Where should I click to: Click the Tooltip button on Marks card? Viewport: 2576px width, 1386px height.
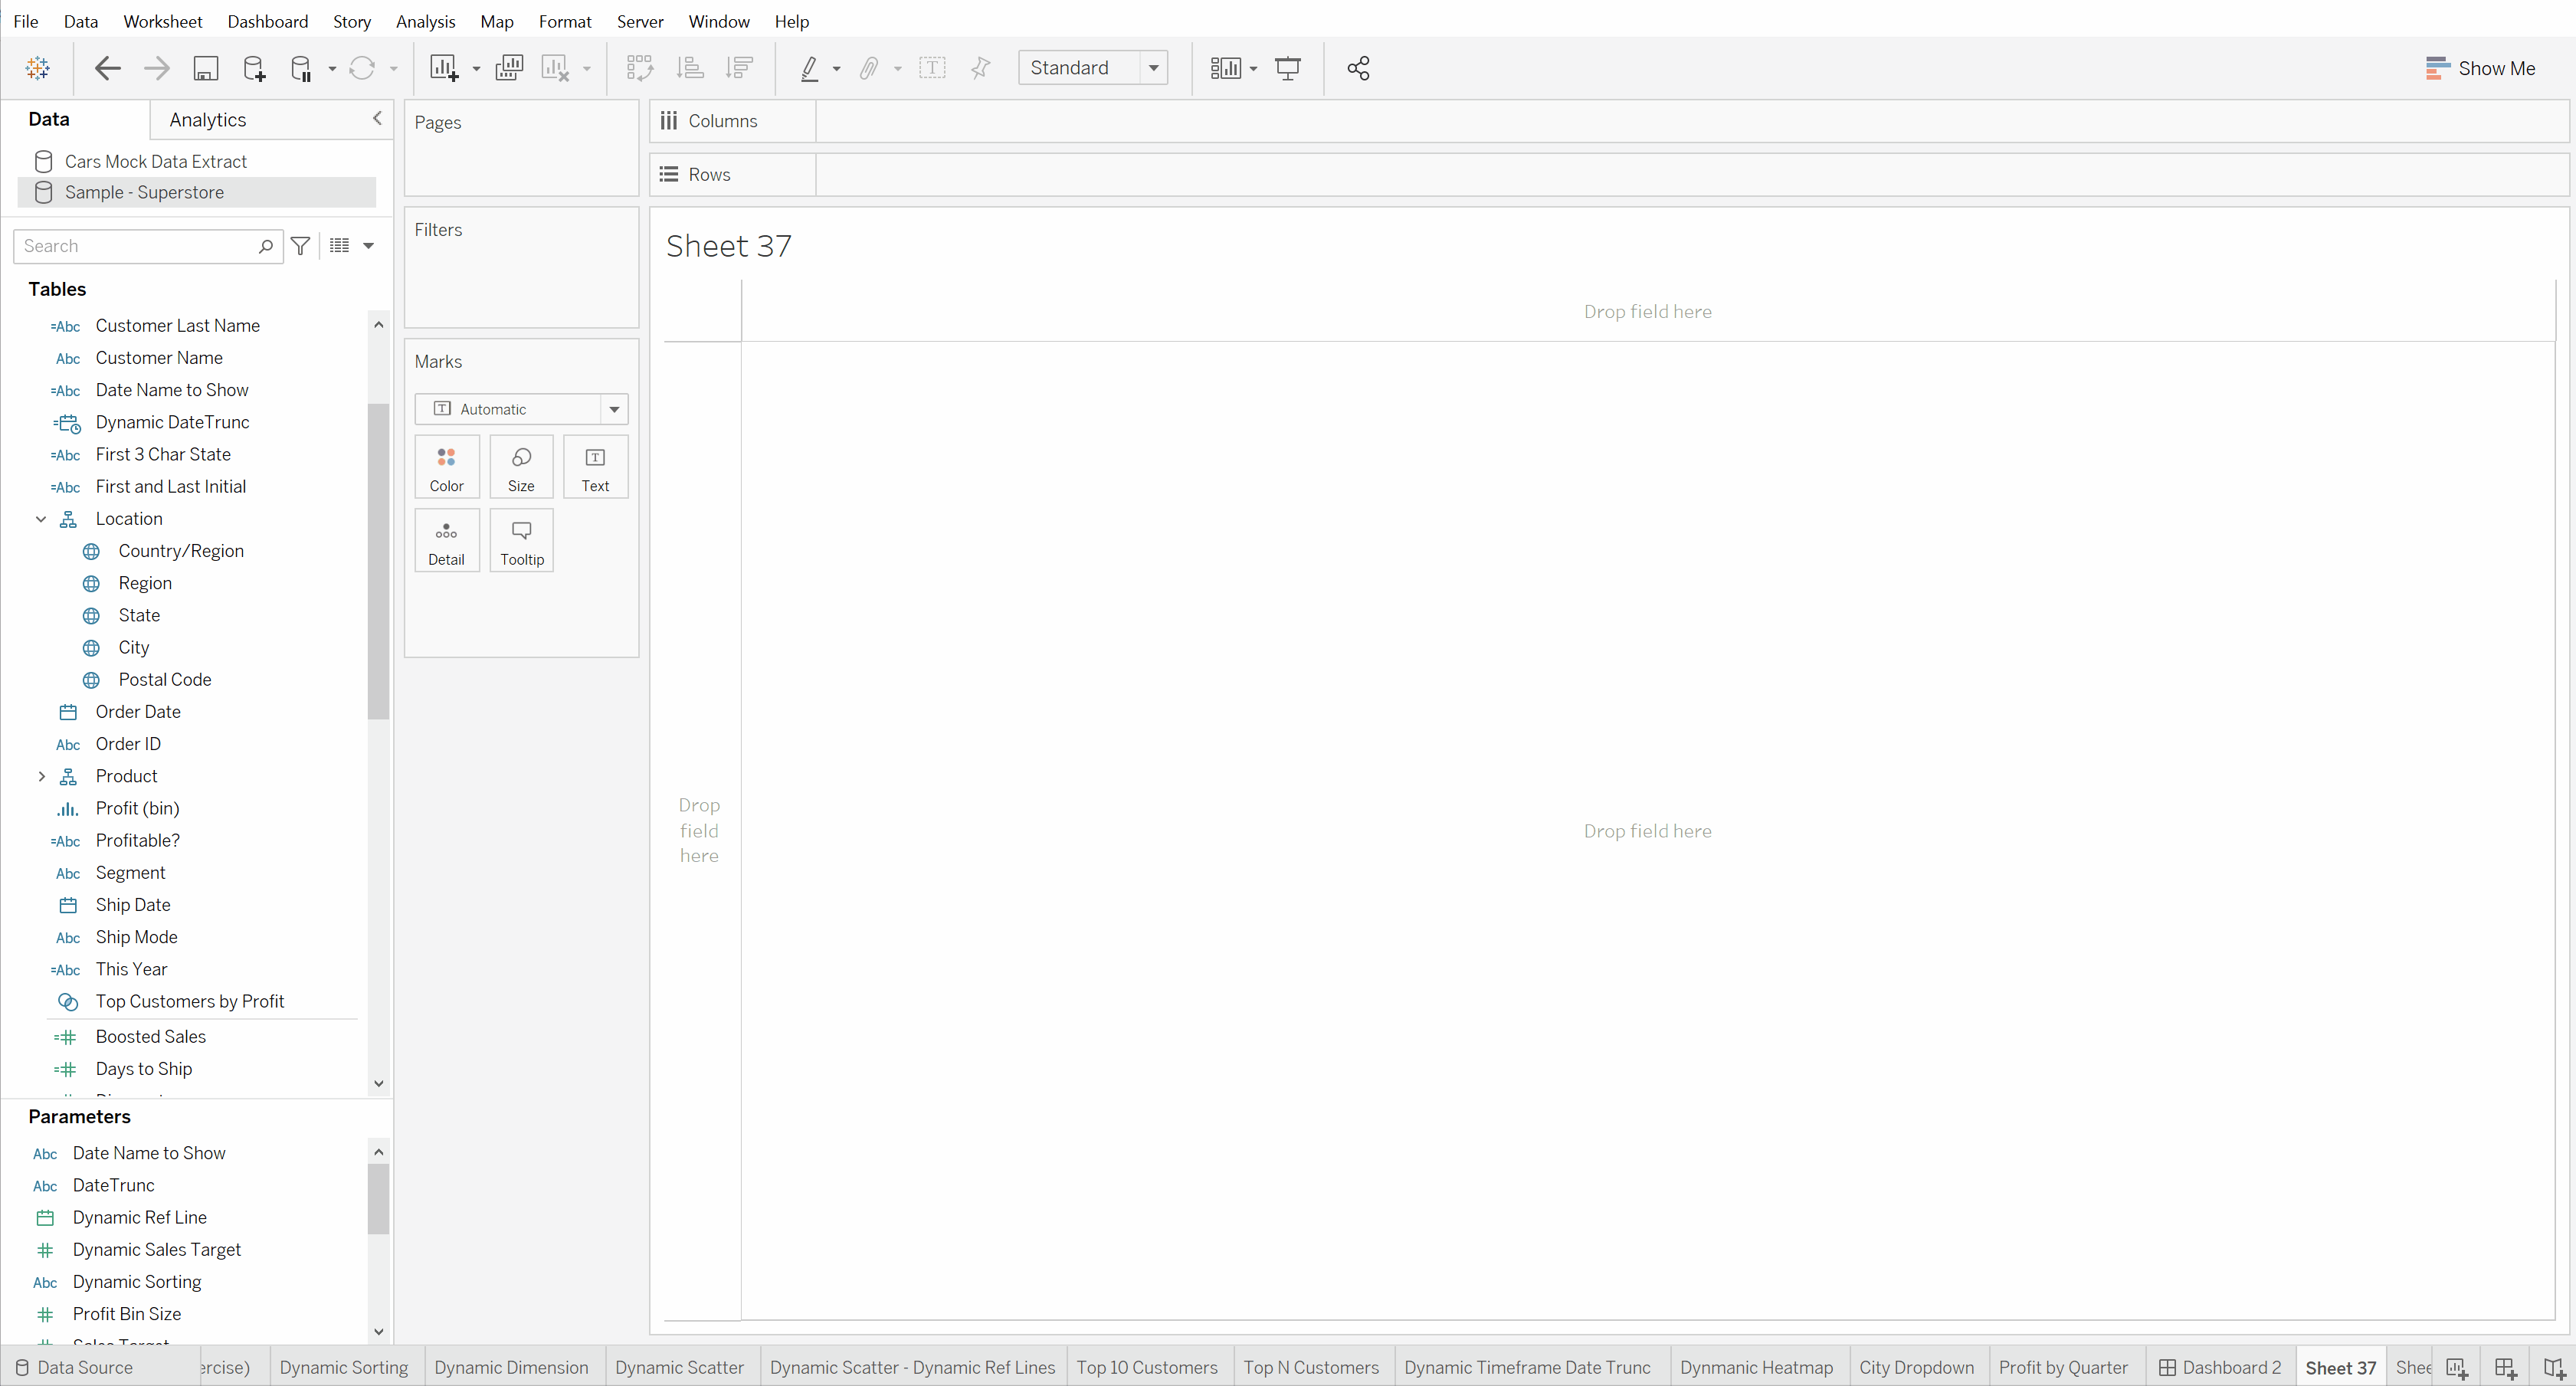coord(521,541)
